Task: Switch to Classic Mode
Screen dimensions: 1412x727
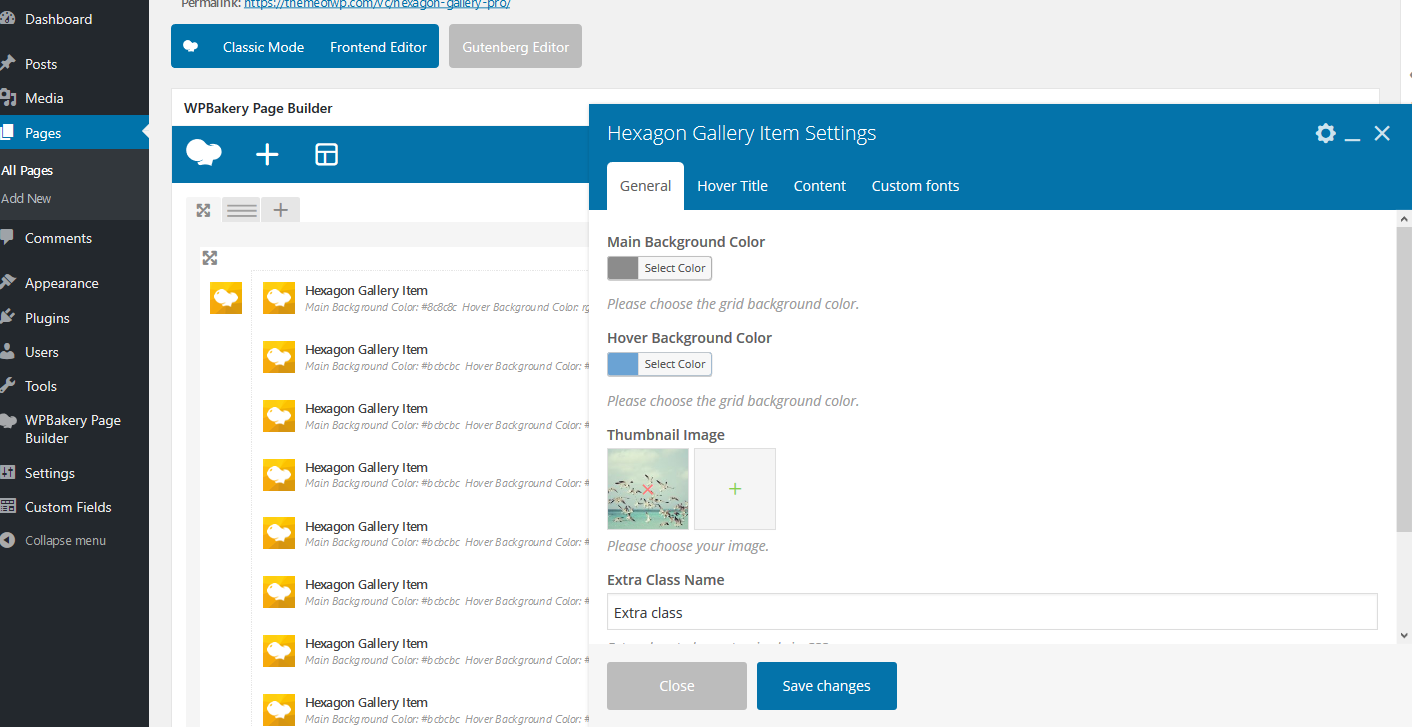Action: pyautogui.click(x=263, y=47)
